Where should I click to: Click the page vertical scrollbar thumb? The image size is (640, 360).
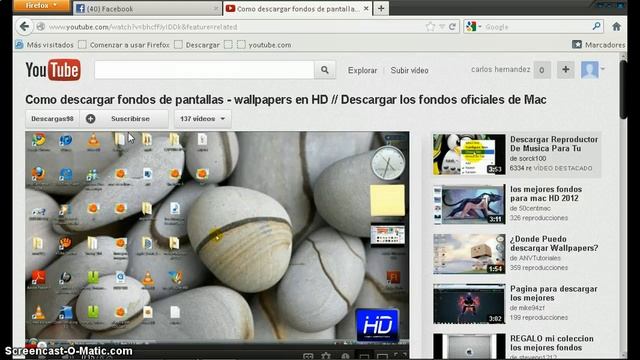pyautogui.click(x=623, y=90)
